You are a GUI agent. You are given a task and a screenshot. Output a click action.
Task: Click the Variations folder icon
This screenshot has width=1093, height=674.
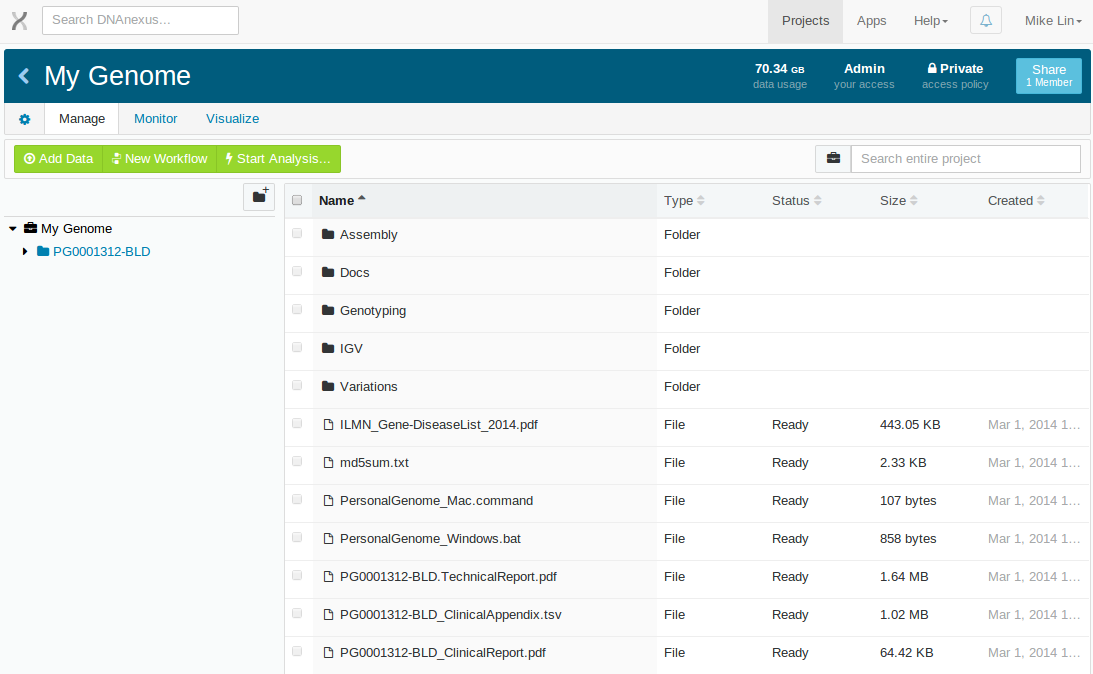pos(328,386)
